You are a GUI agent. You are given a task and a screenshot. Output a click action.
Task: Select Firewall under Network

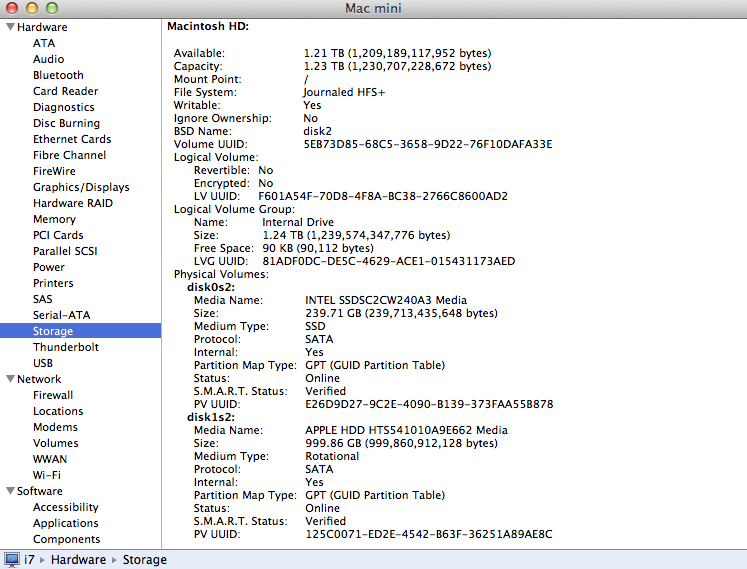[53, 395]
